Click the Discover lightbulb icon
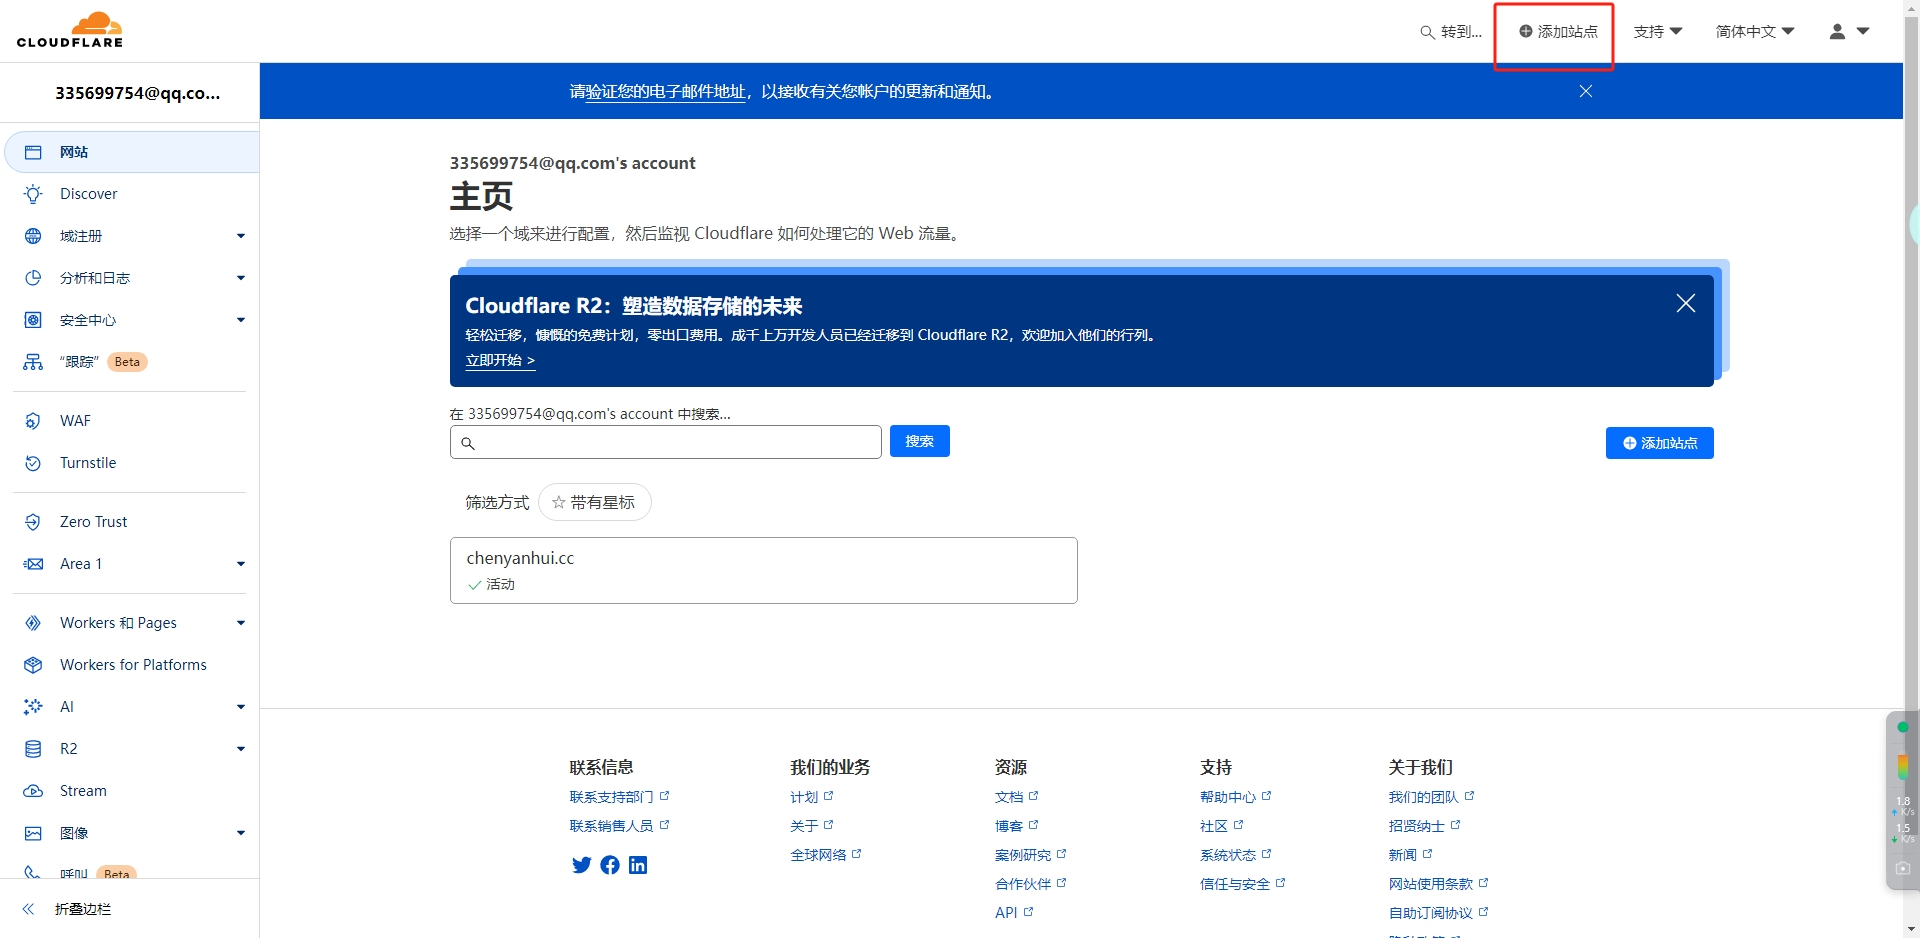The width and height of the screenshot is (1920, 938). coord(33,194)
